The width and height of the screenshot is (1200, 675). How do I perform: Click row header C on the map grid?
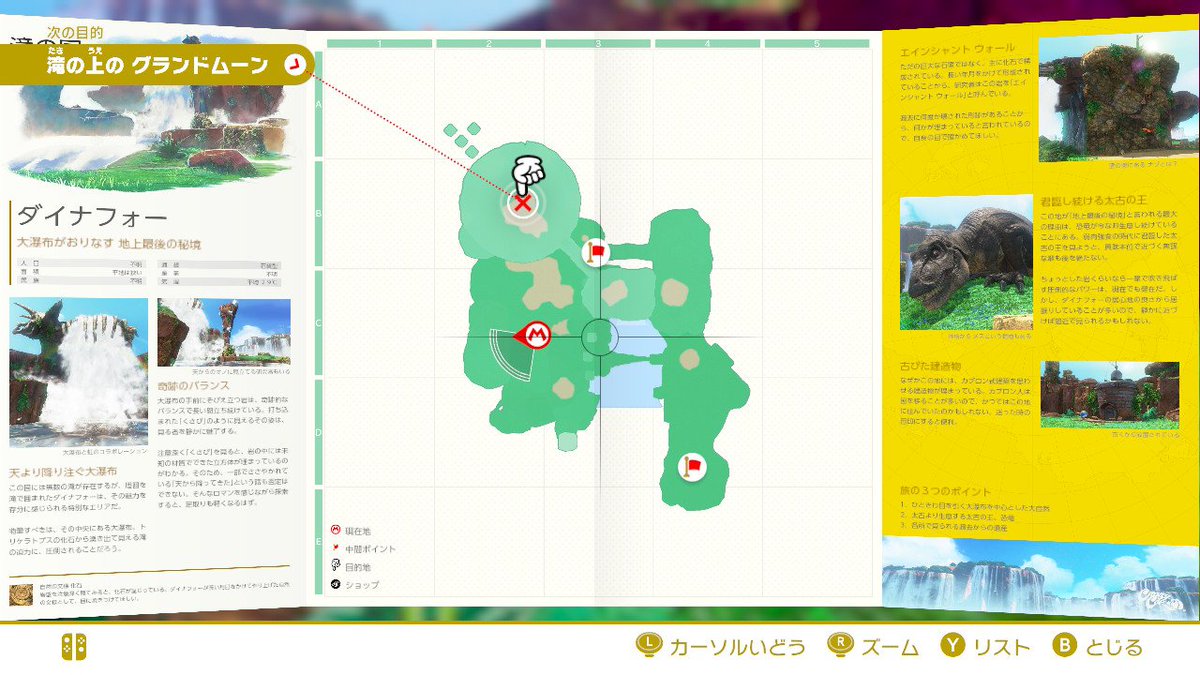click(x=319, y=323)
